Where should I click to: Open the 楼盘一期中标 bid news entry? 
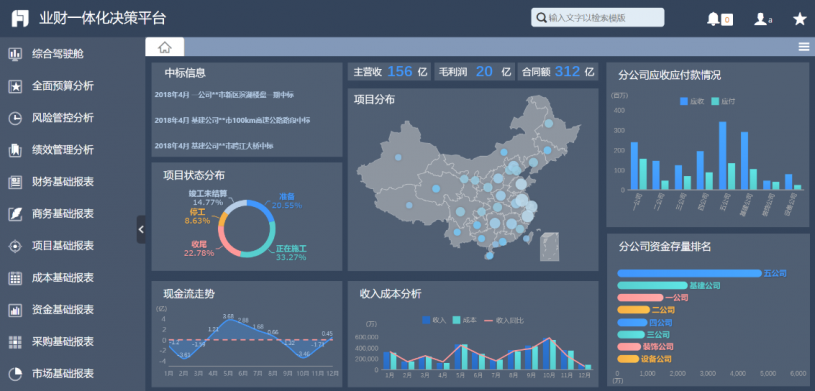[224, 95]
